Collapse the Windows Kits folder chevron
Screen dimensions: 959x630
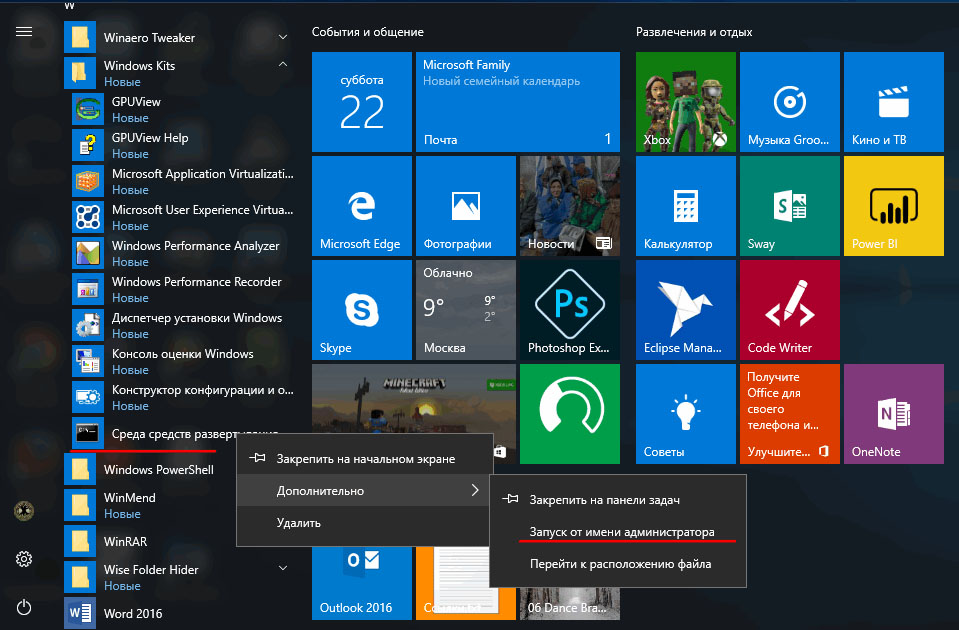283,64
